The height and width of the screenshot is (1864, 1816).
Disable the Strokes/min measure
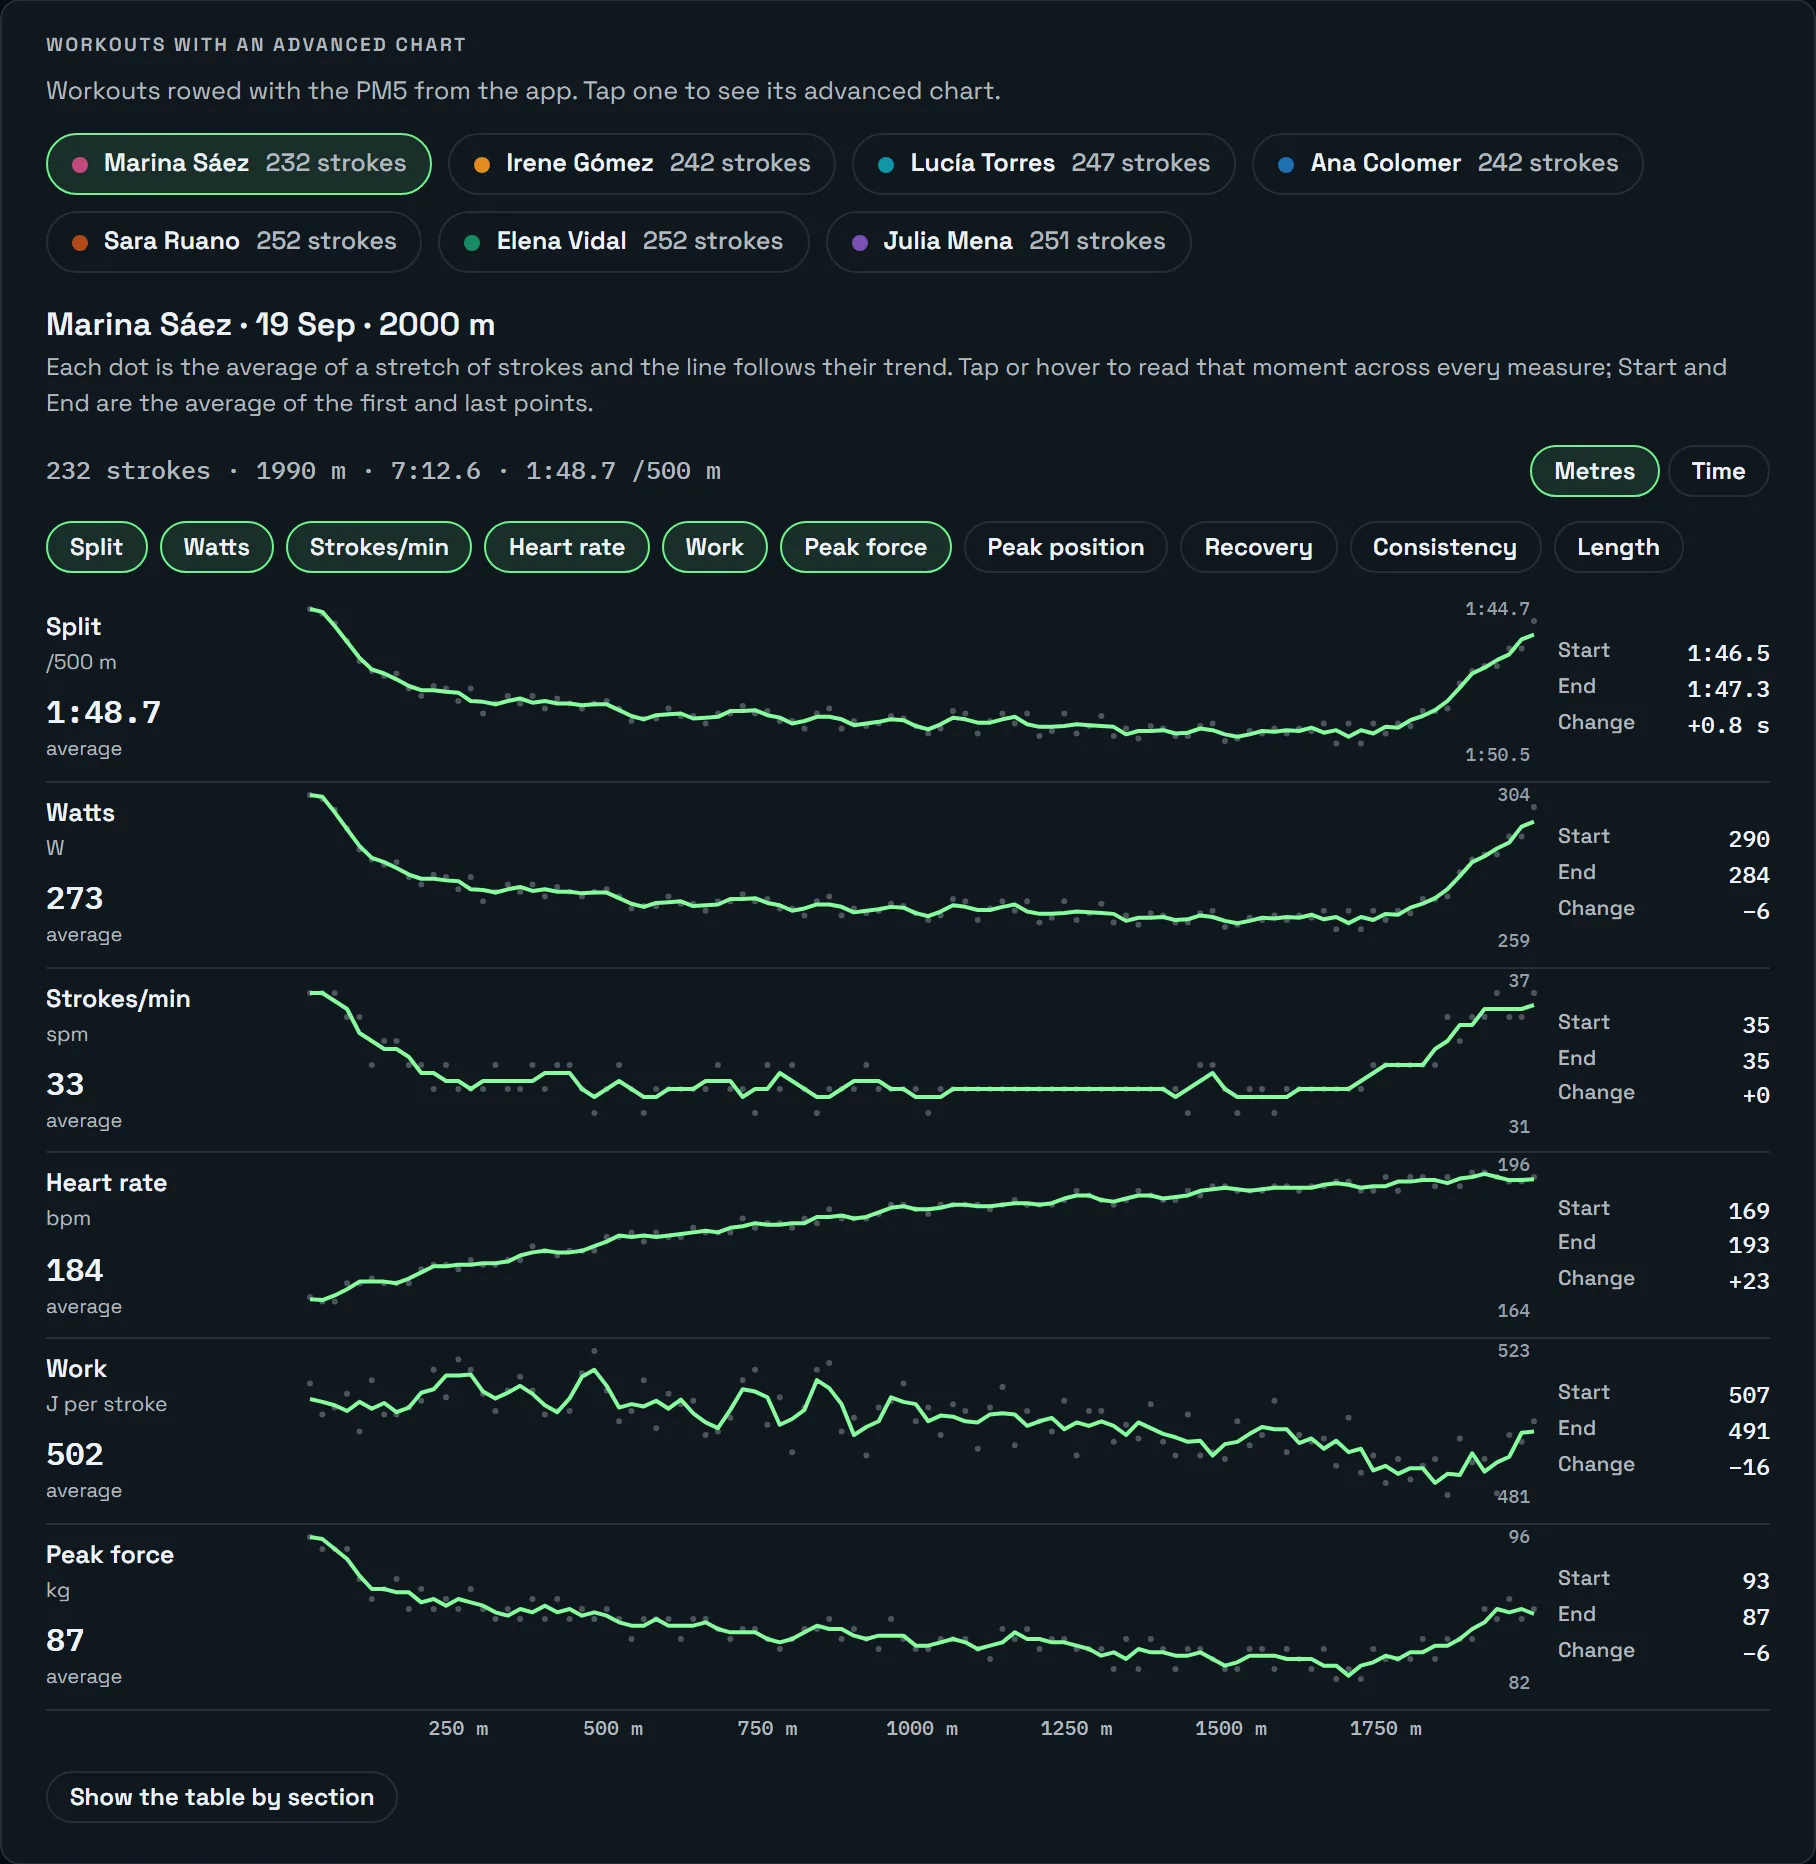[x=379, y=547]
